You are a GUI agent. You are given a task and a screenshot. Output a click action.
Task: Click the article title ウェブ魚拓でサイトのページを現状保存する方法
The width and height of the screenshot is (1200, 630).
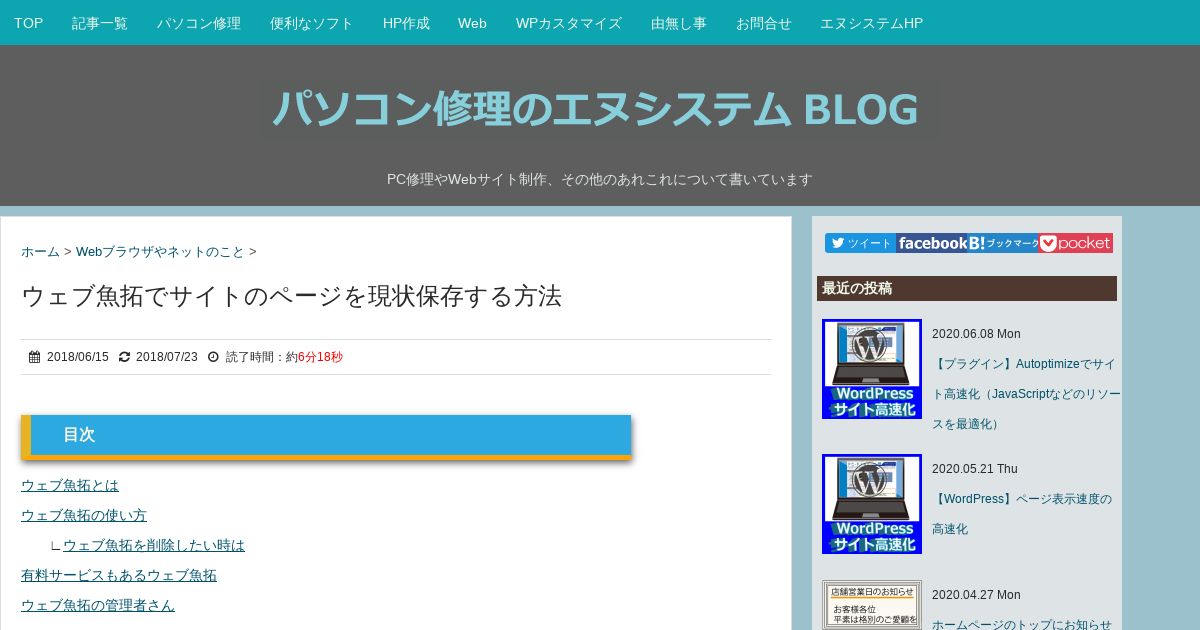click(x=291, y=296)
